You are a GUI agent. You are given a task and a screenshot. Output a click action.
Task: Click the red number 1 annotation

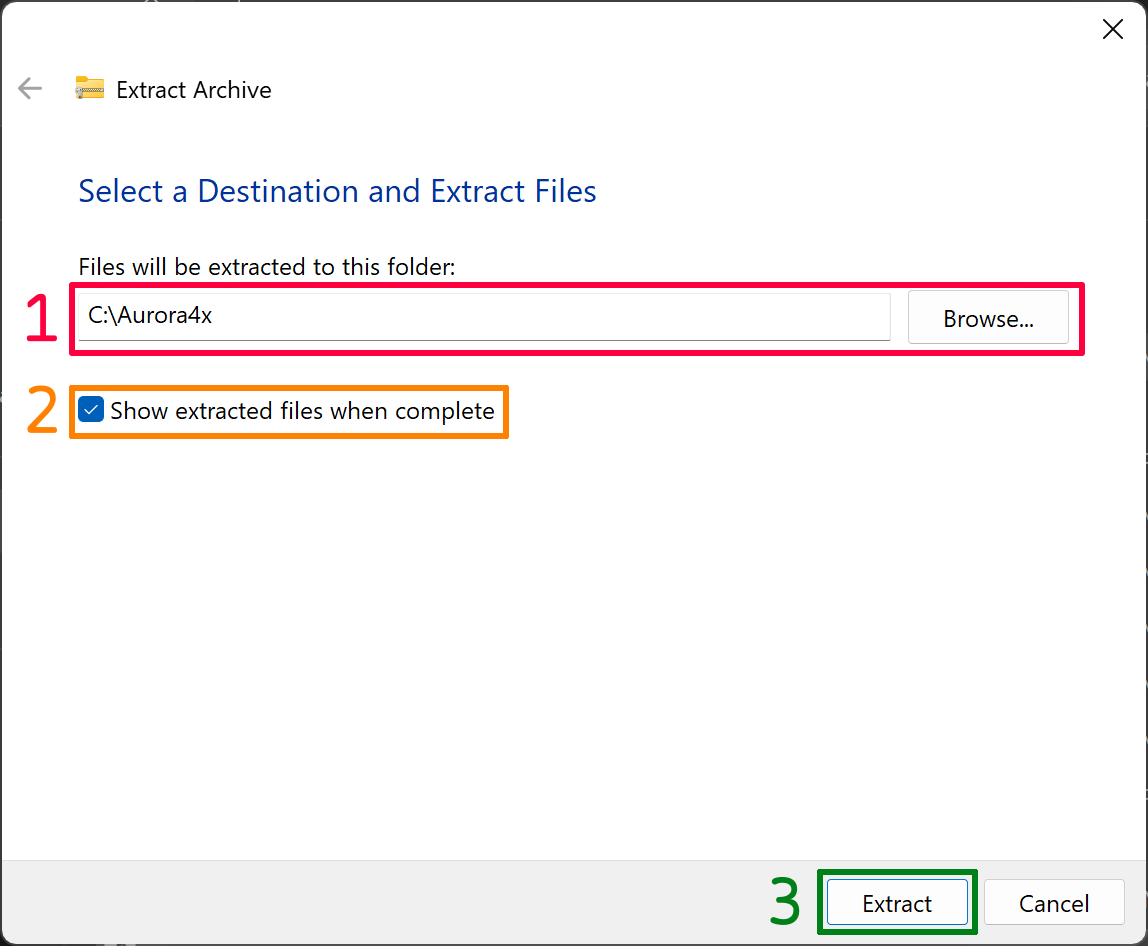(41, 319)
